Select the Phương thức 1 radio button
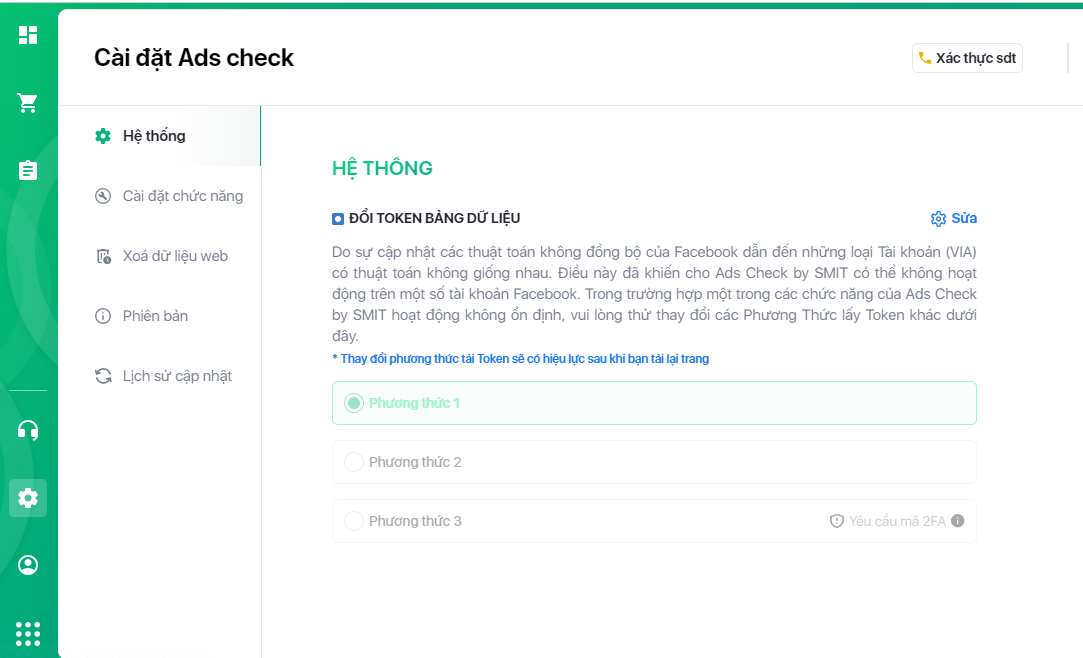 tap(353, 403)
